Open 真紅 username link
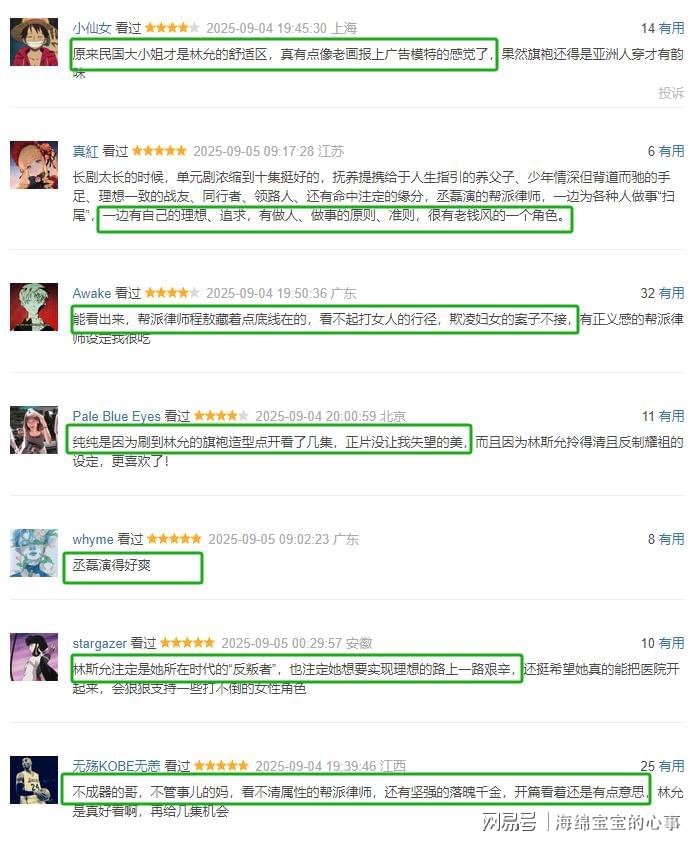This screenshot has width=699, height=842. click(85, 151)
